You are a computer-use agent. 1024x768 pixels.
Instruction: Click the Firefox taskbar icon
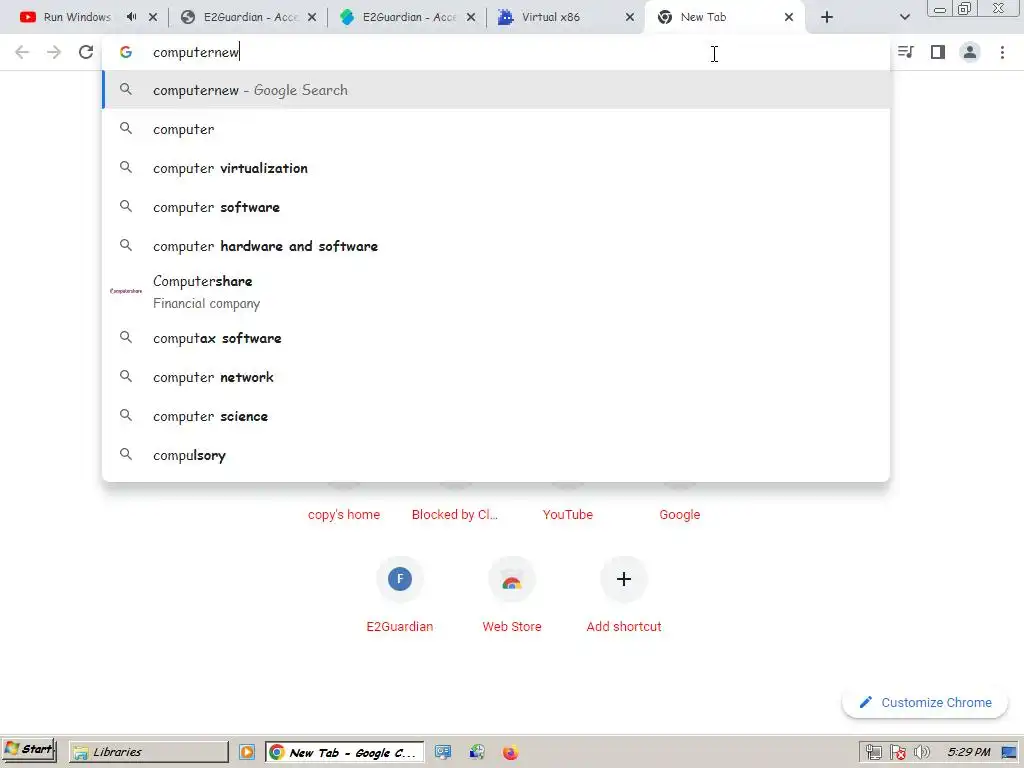(x=510, y=752)
